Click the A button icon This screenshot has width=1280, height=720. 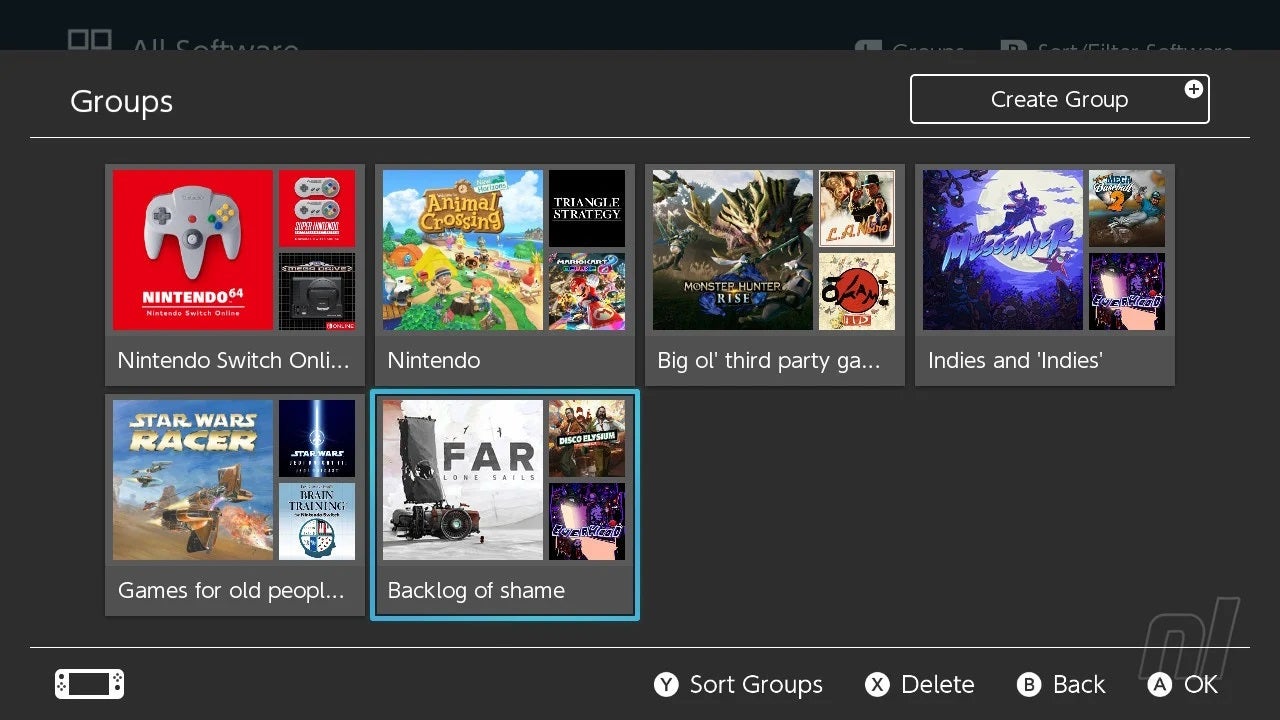(1160, 684)
